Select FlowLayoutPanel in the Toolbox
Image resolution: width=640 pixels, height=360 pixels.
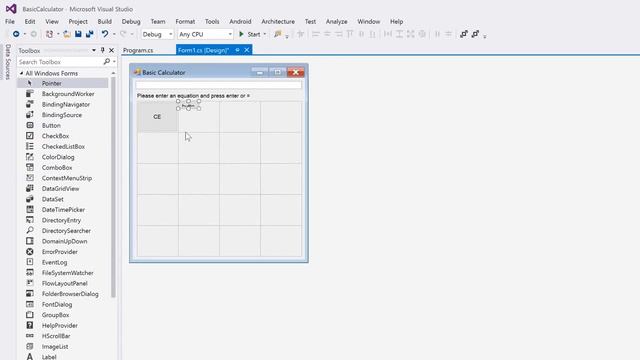63,283
